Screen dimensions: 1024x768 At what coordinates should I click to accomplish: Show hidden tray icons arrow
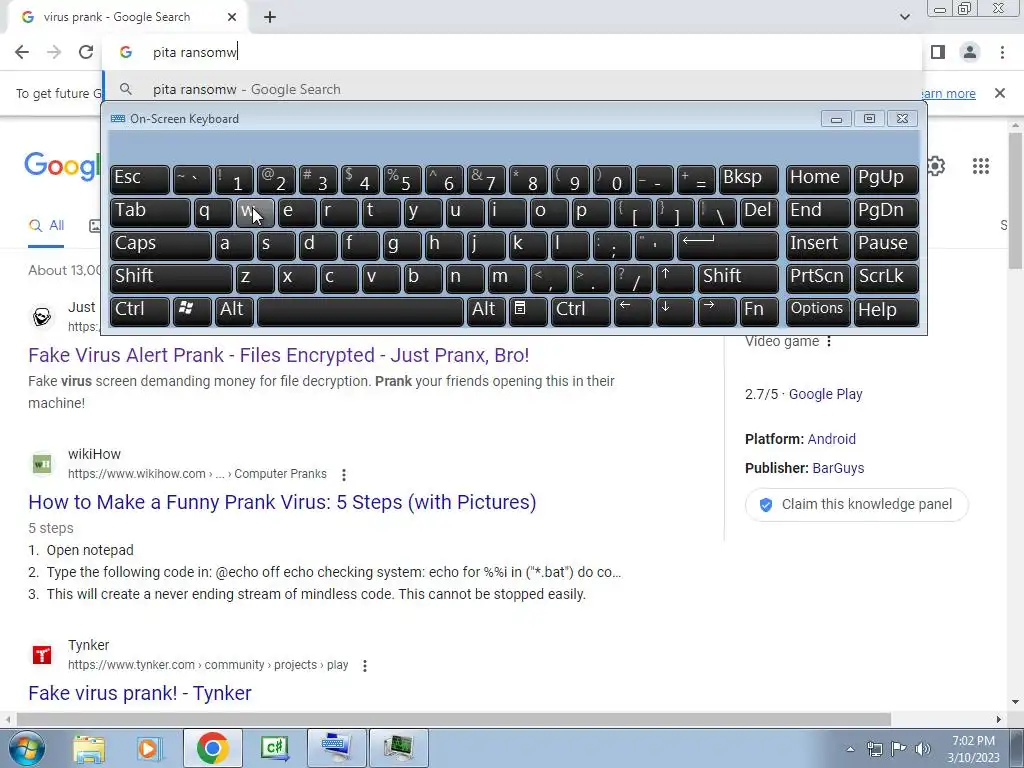[x=850, y=749]
